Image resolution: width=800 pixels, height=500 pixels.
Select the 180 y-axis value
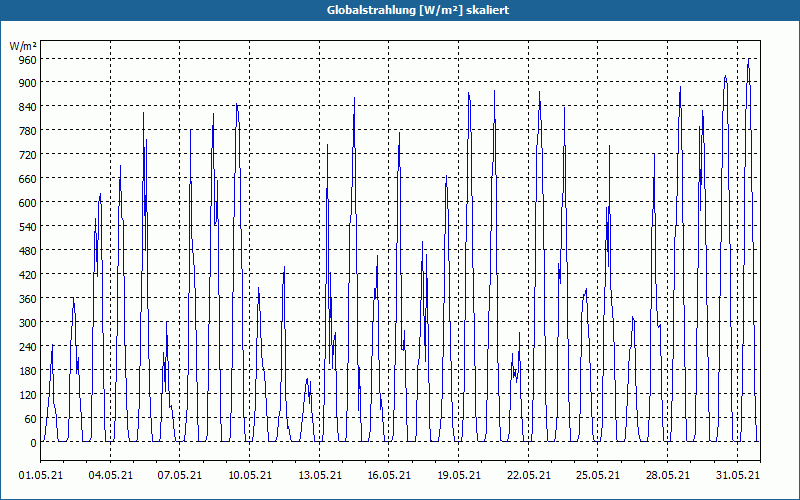click(28, 371)
